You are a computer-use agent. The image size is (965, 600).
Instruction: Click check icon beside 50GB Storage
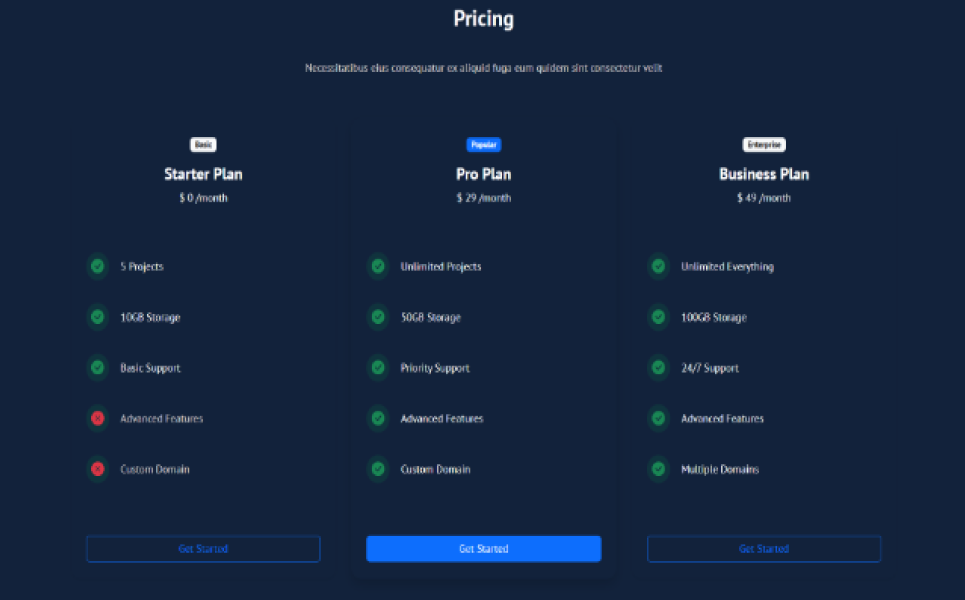click(x=378, y=317)
